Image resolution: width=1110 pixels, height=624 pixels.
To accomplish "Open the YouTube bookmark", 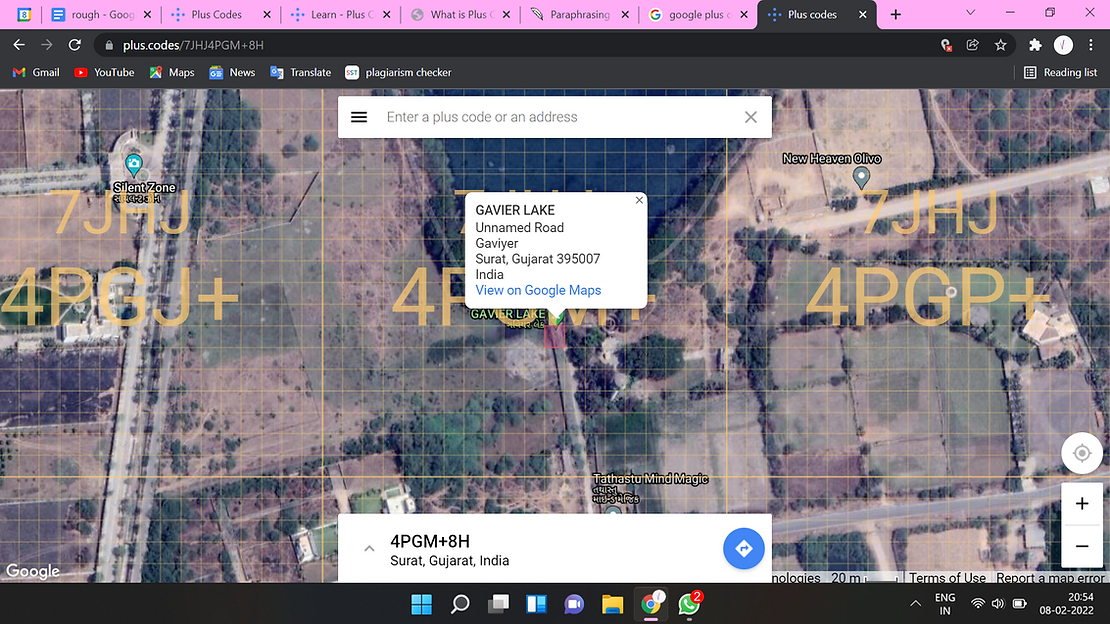I will click(x=104, y=72).
